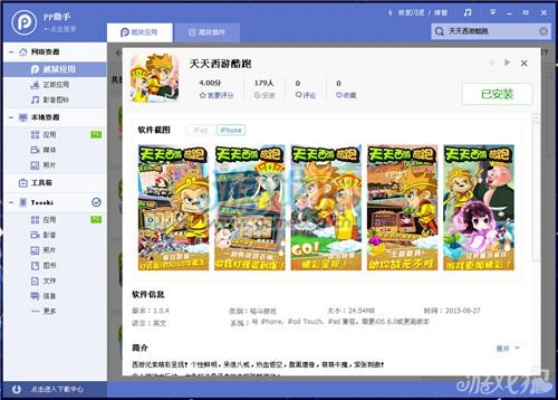Click the music note icon in title bar
558x400 pixels.
point(468,12)
